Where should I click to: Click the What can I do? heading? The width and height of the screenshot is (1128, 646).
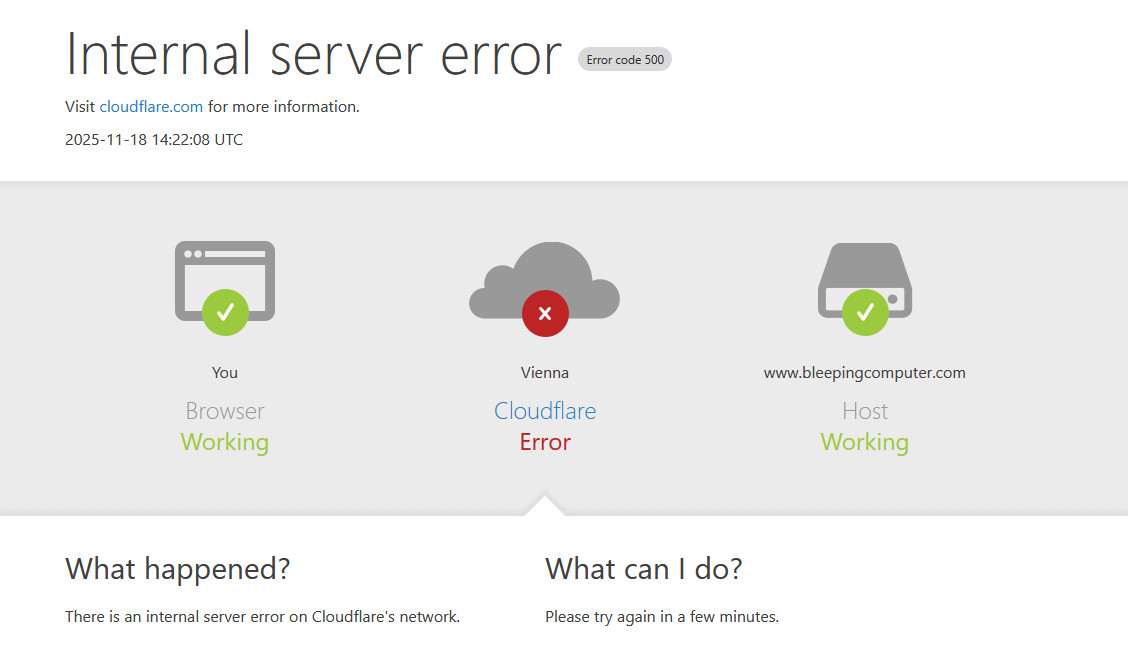(644, 569)
